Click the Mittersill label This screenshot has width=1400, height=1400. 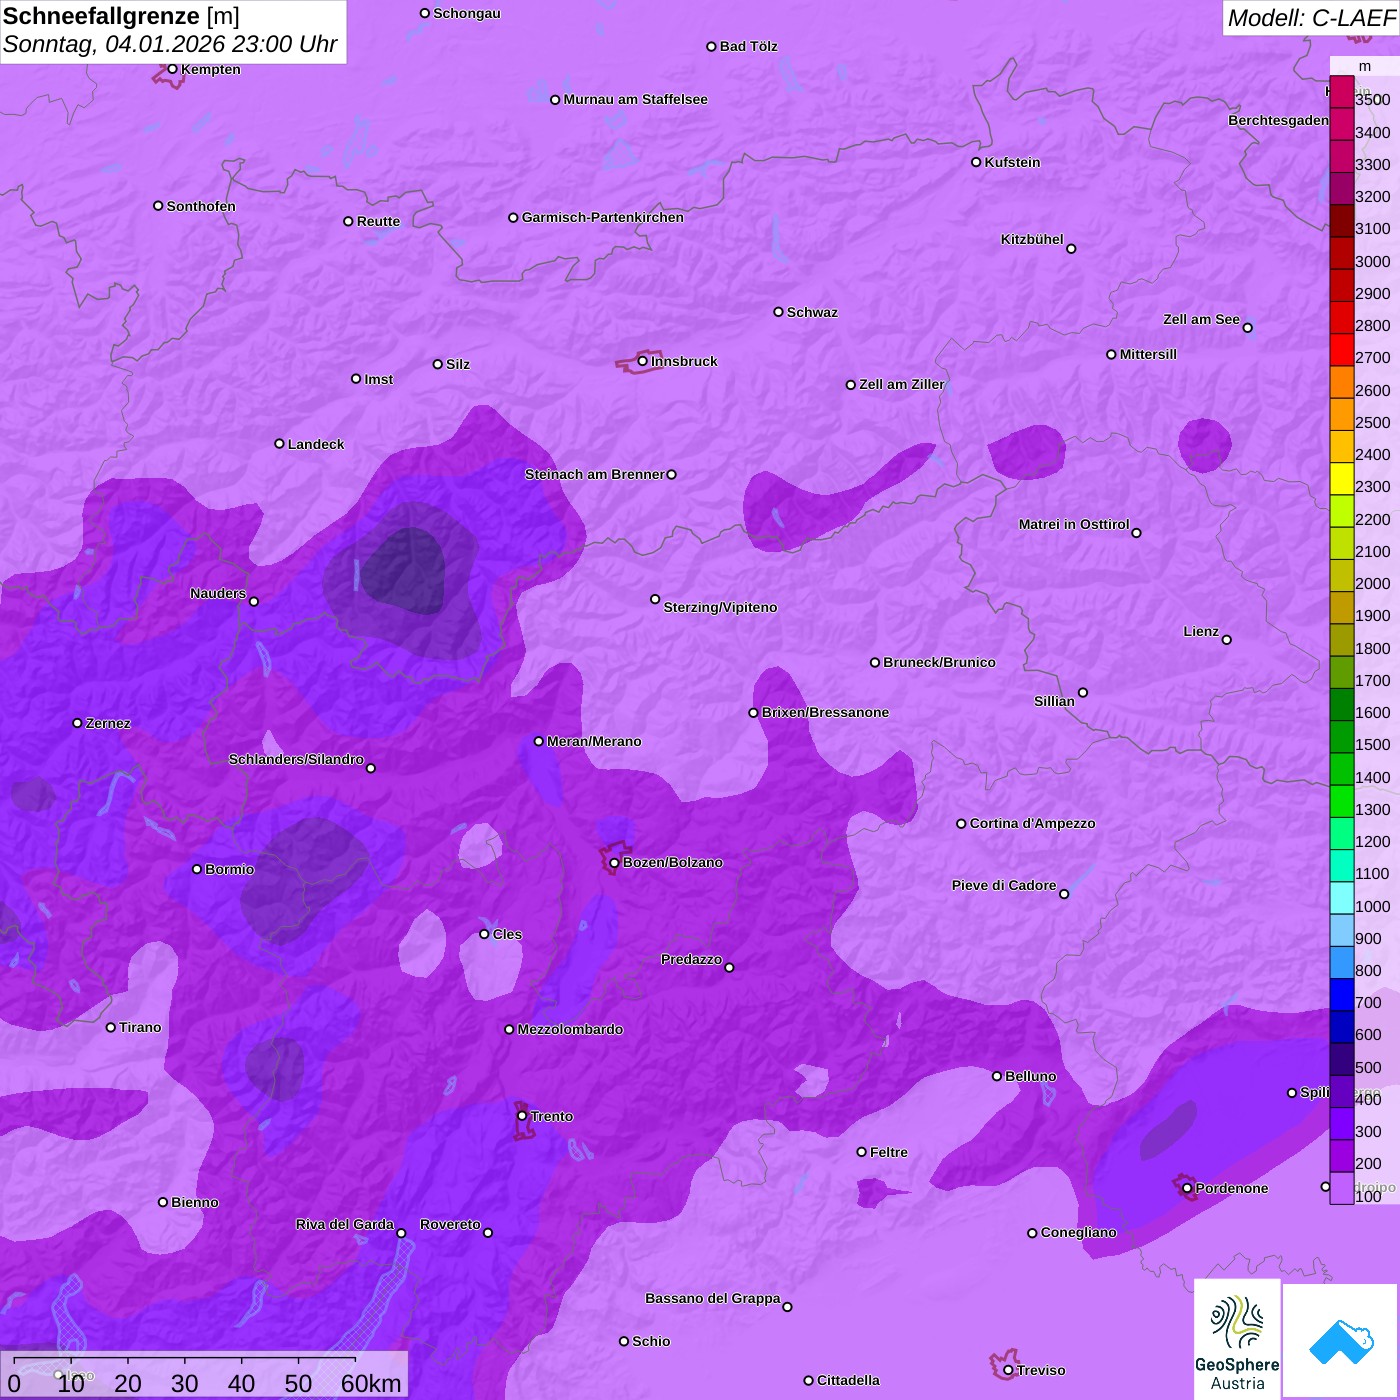coord(1148,354)
